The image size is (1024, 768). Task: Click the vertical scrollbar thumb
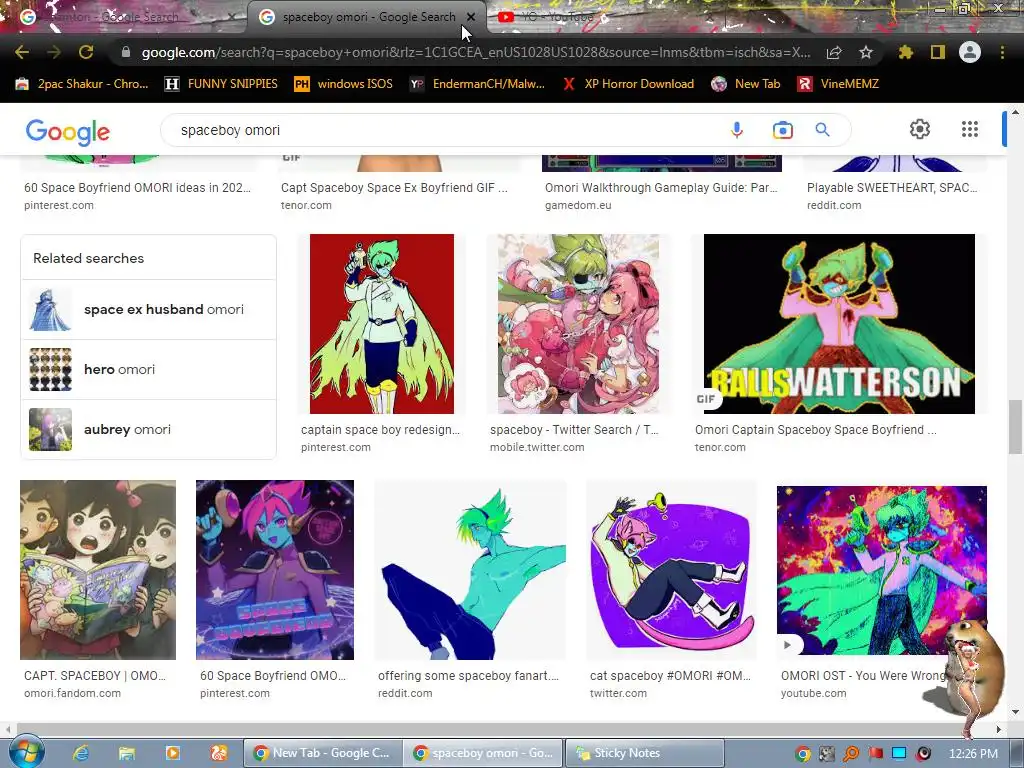pos(1016,427)
